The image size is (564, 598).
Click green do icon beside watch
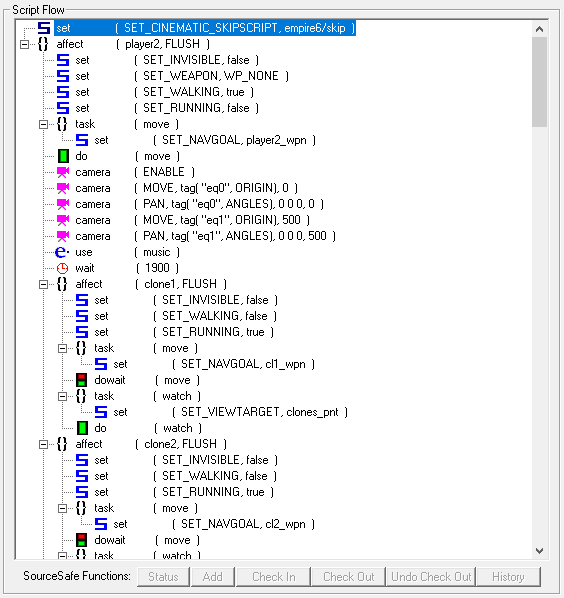pos(82,428)
